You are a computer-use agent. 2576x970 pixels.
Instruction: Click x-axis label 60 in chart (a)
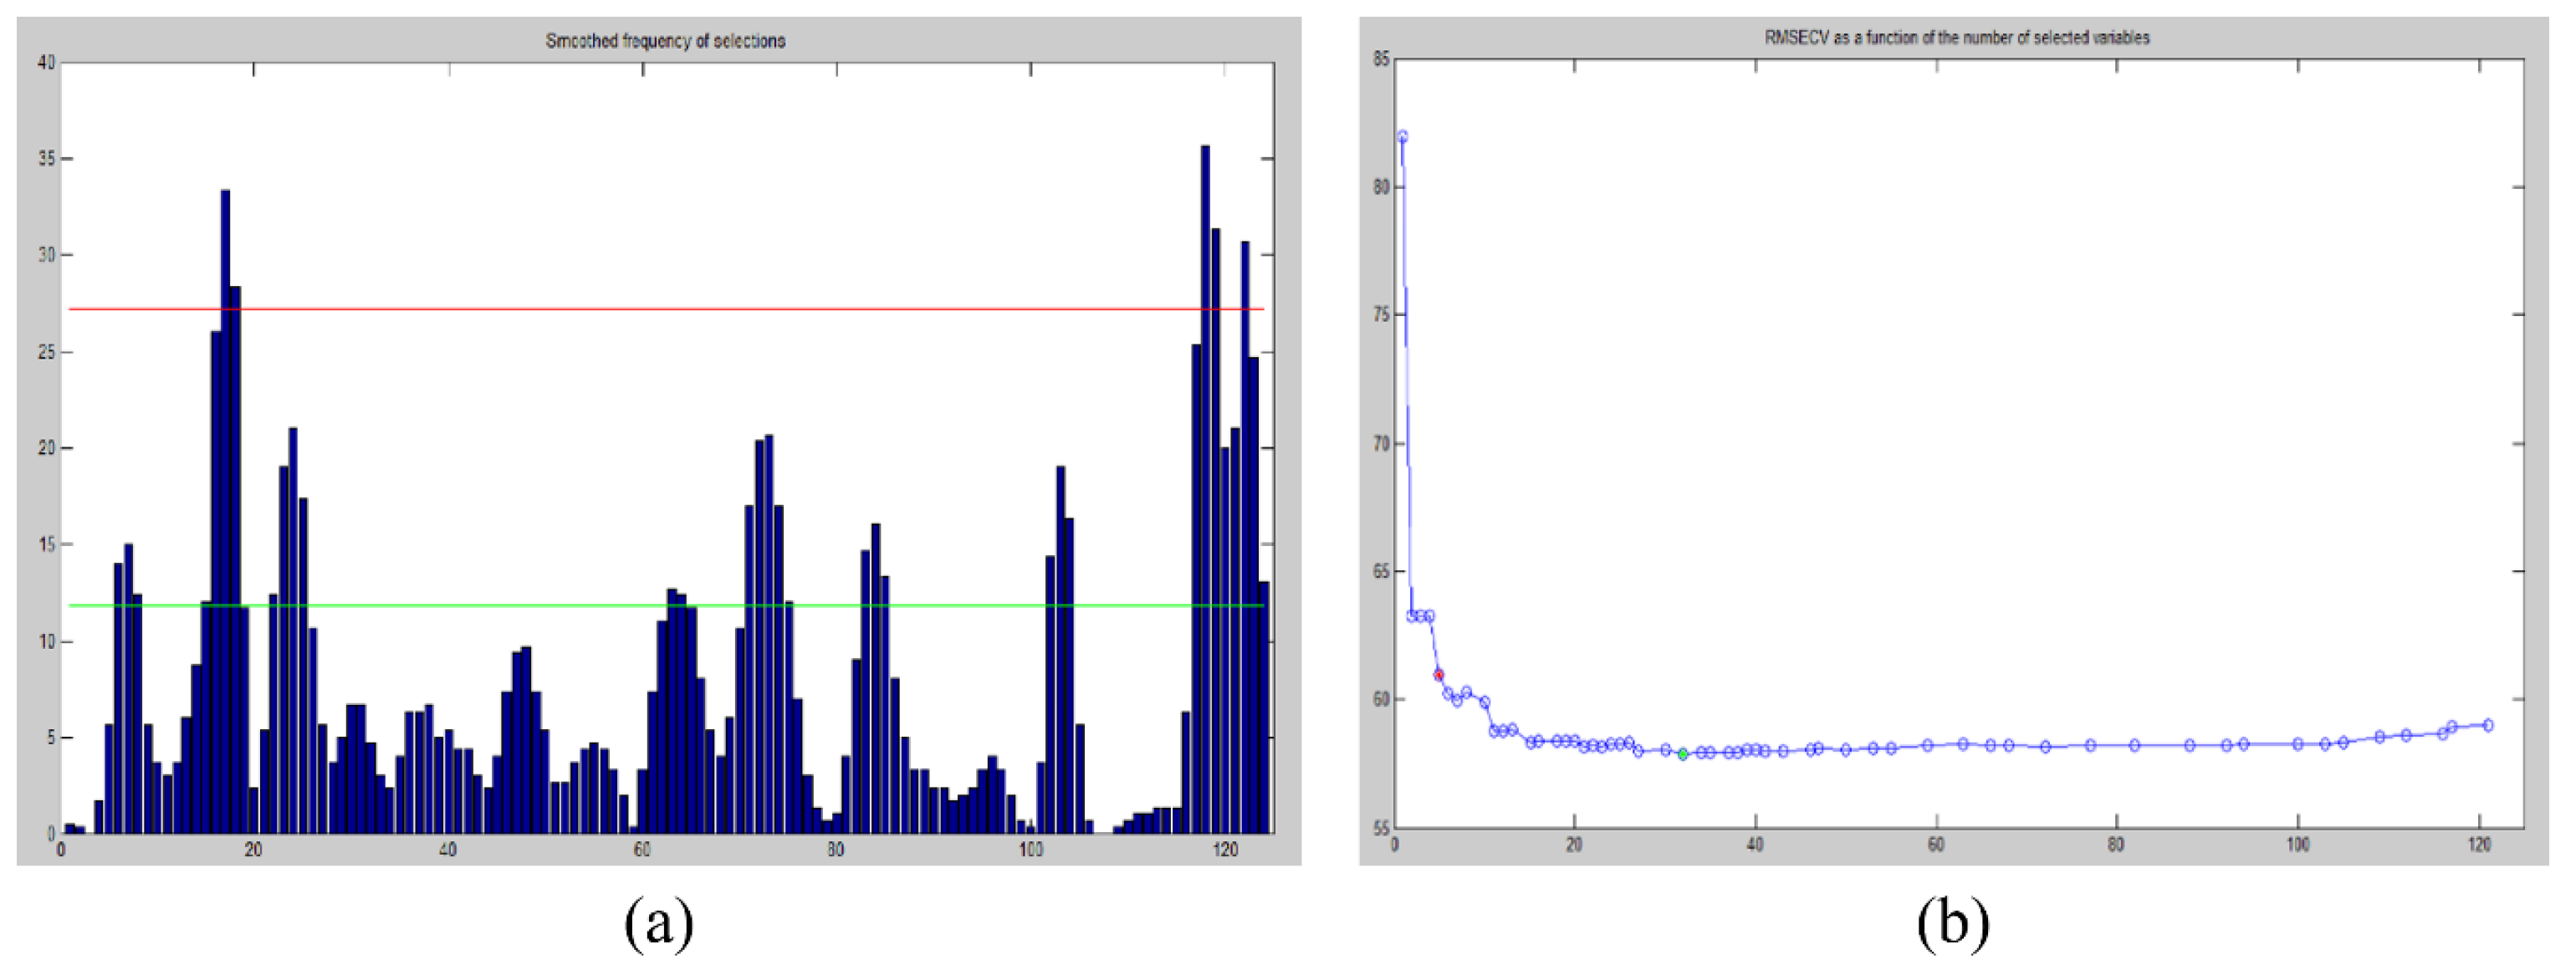coord(641,850)
